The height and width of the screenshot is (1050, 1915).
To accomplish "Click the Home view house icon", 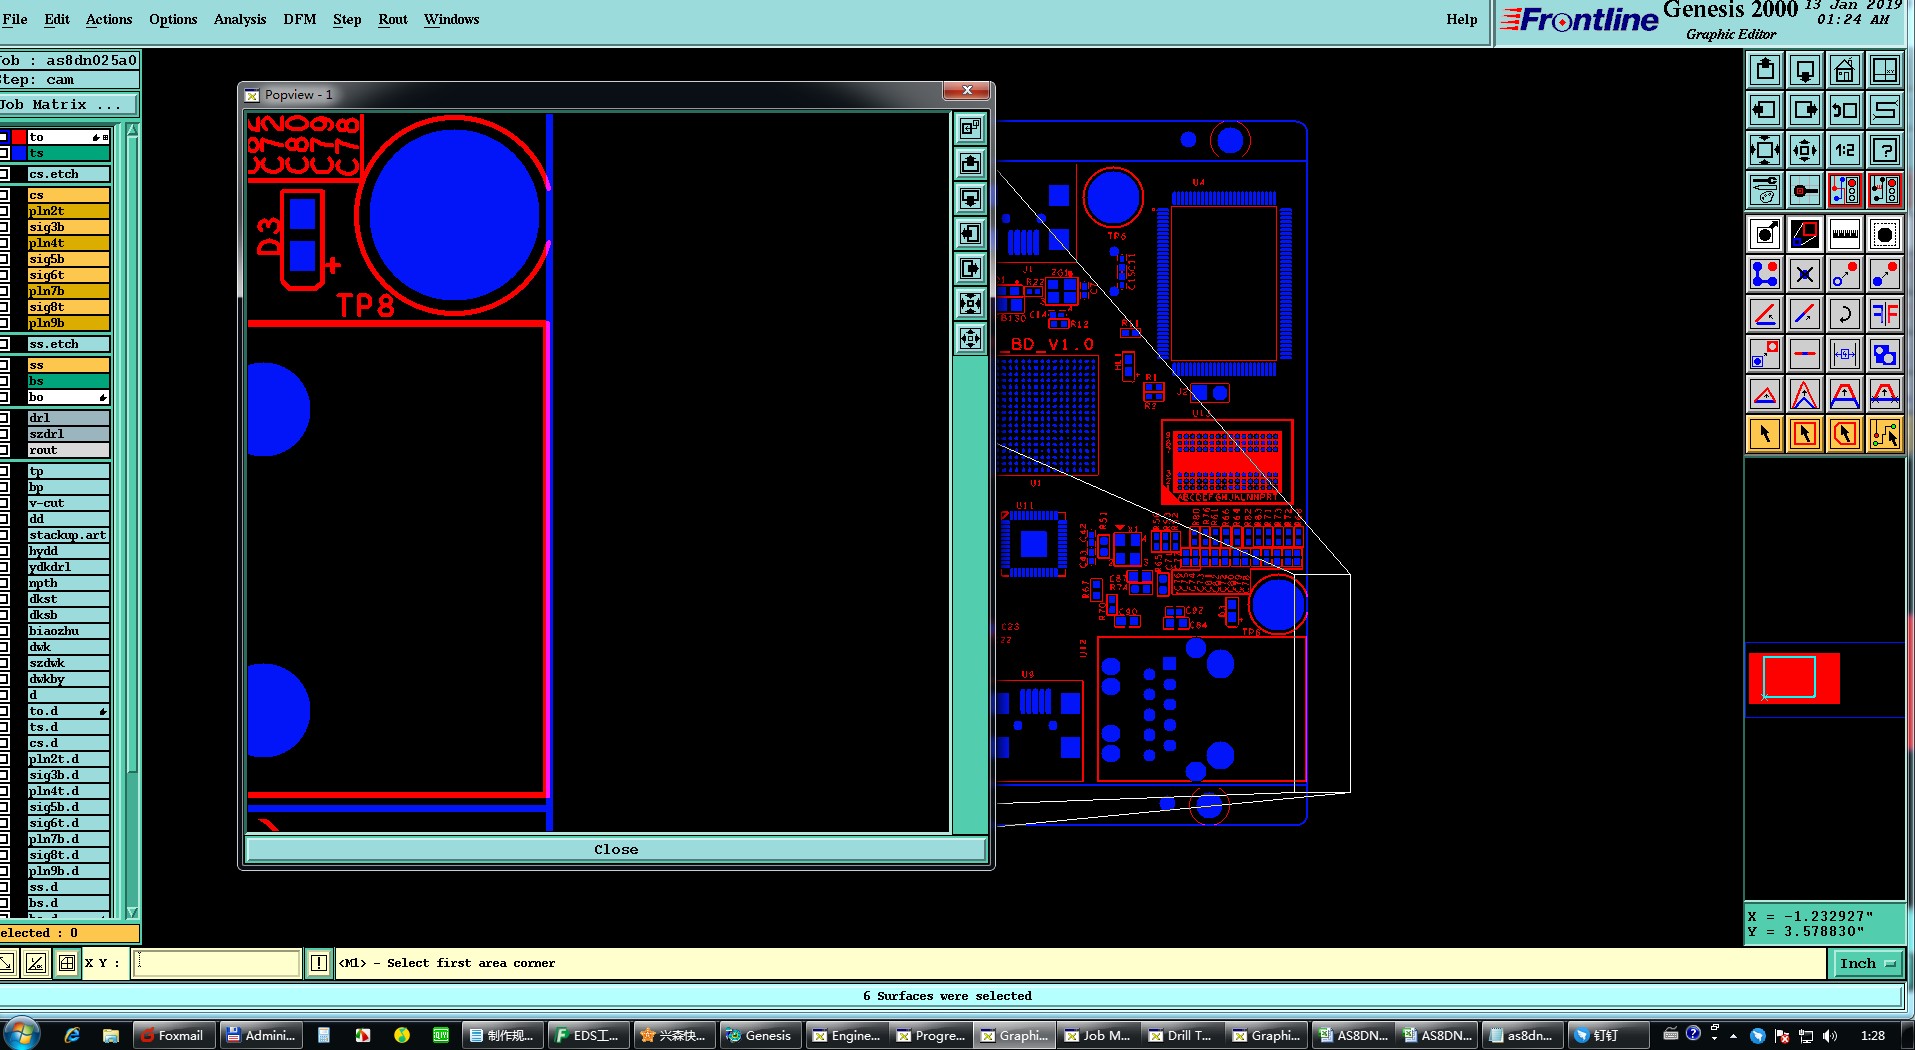I will [x=1845, y=70].
